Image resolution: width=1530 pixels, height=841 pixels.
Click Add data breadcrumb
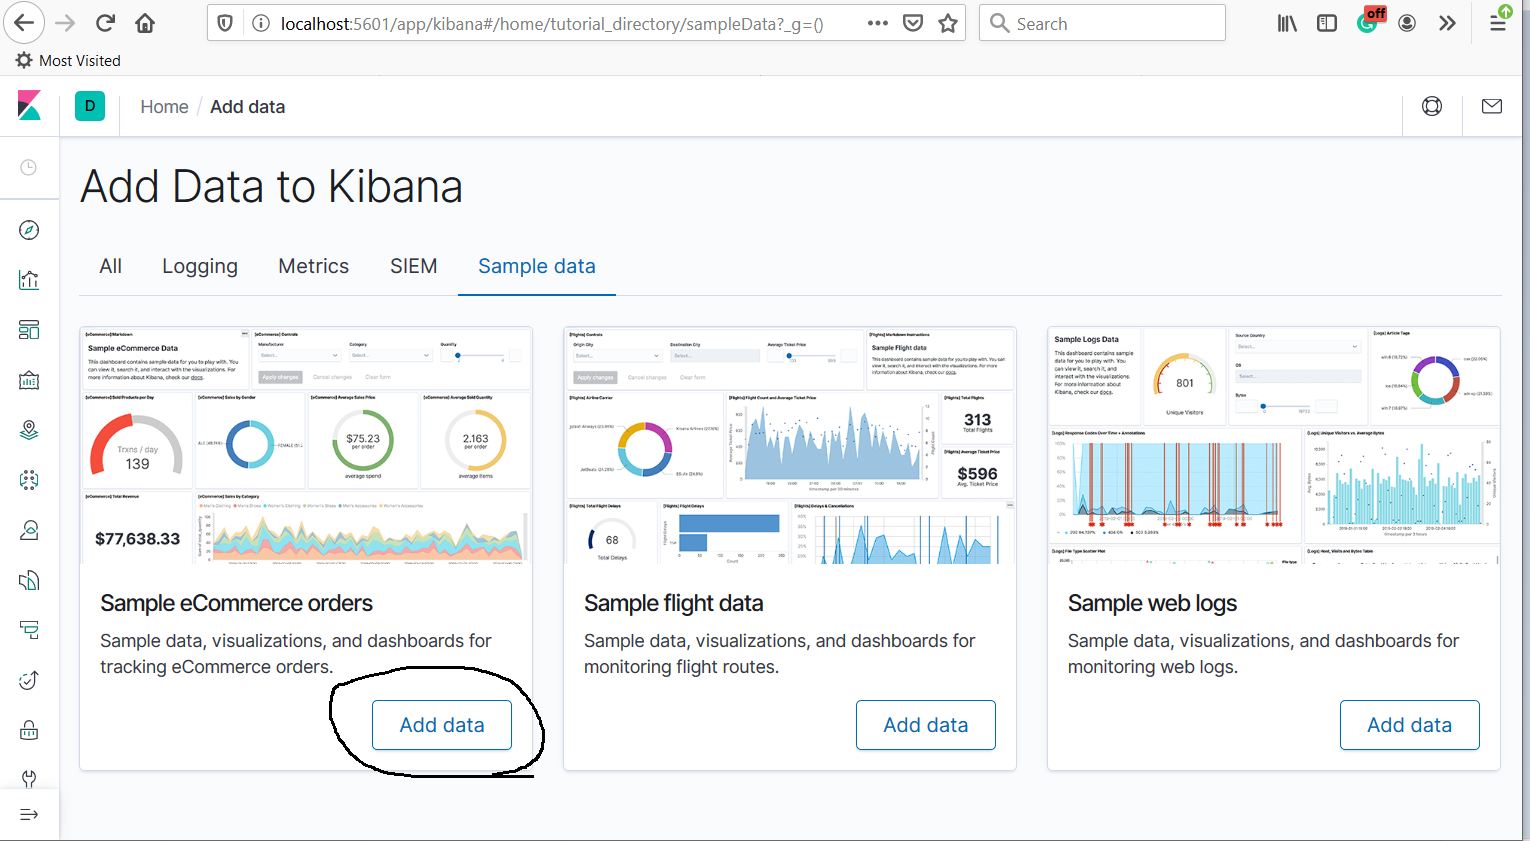pyautogui.click(x=247, y=107)
